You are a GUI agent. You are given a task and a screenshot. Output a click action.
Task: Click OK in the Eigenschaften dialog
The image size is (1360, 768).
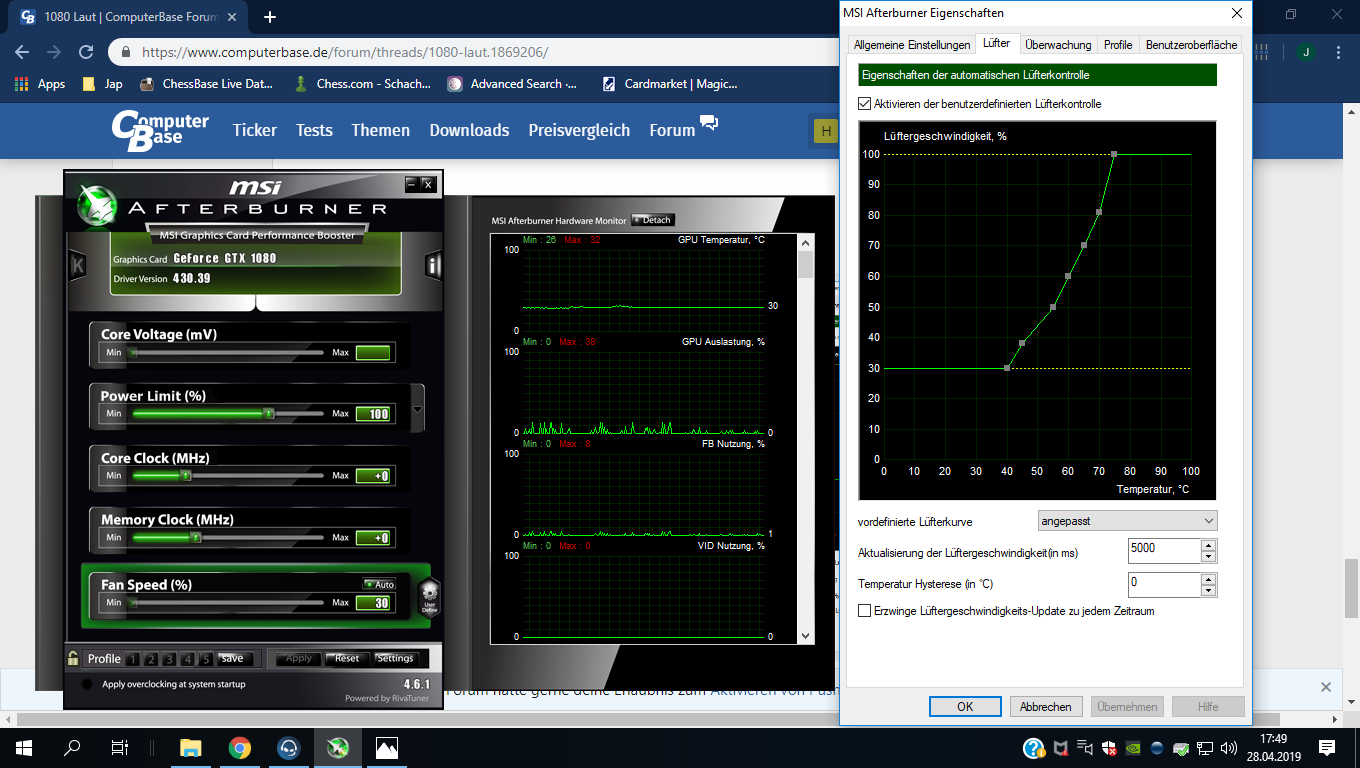[x=965, y=706]
